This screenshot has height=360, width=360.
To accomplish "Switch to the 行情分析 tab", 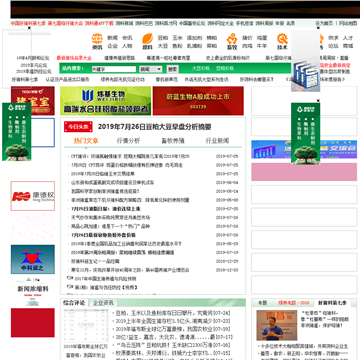I will pyautogui.click(x=128, y=141).
